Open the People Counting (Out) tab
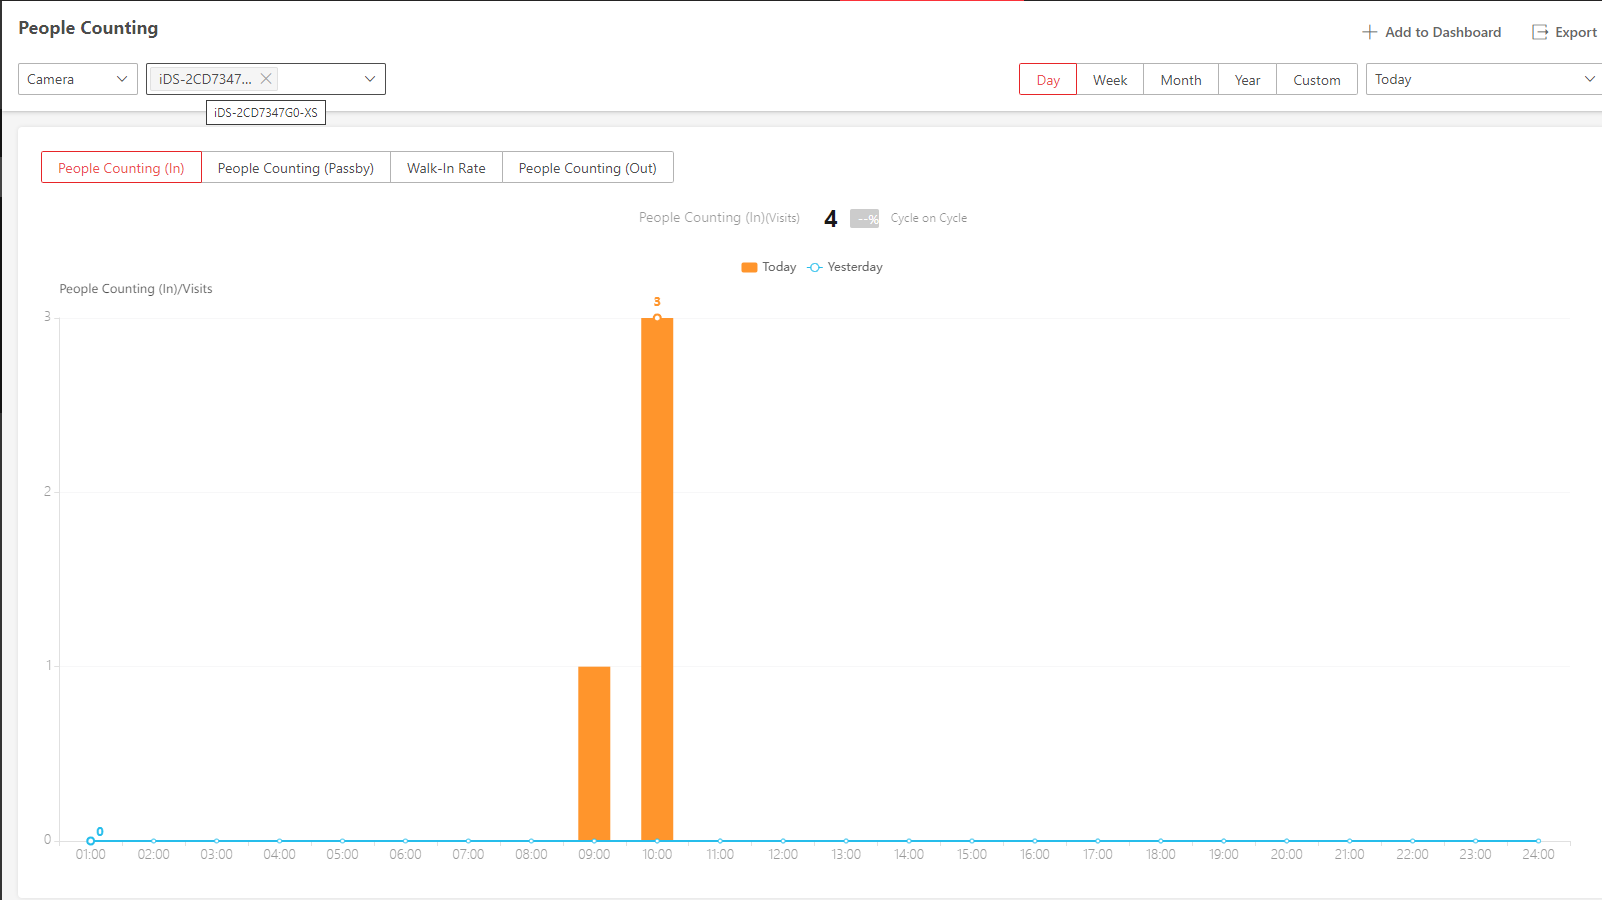Screen dimensions: 1602x900 click(587, 168)
